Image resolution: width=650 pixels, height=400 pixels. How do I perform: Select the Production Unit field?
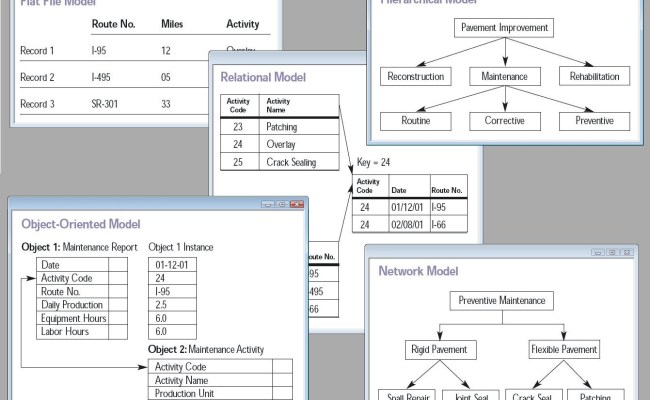220,393
